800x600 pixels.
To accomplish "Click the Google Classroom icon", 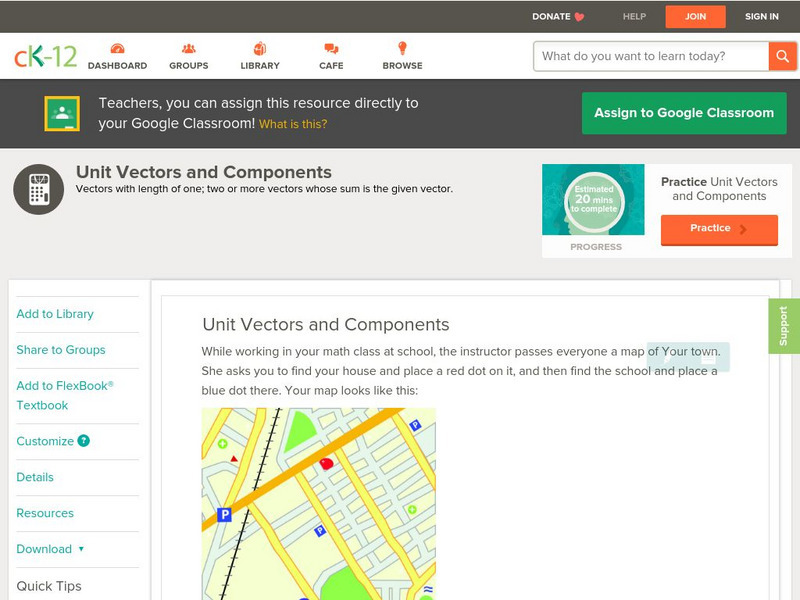I will coord(62,113).
